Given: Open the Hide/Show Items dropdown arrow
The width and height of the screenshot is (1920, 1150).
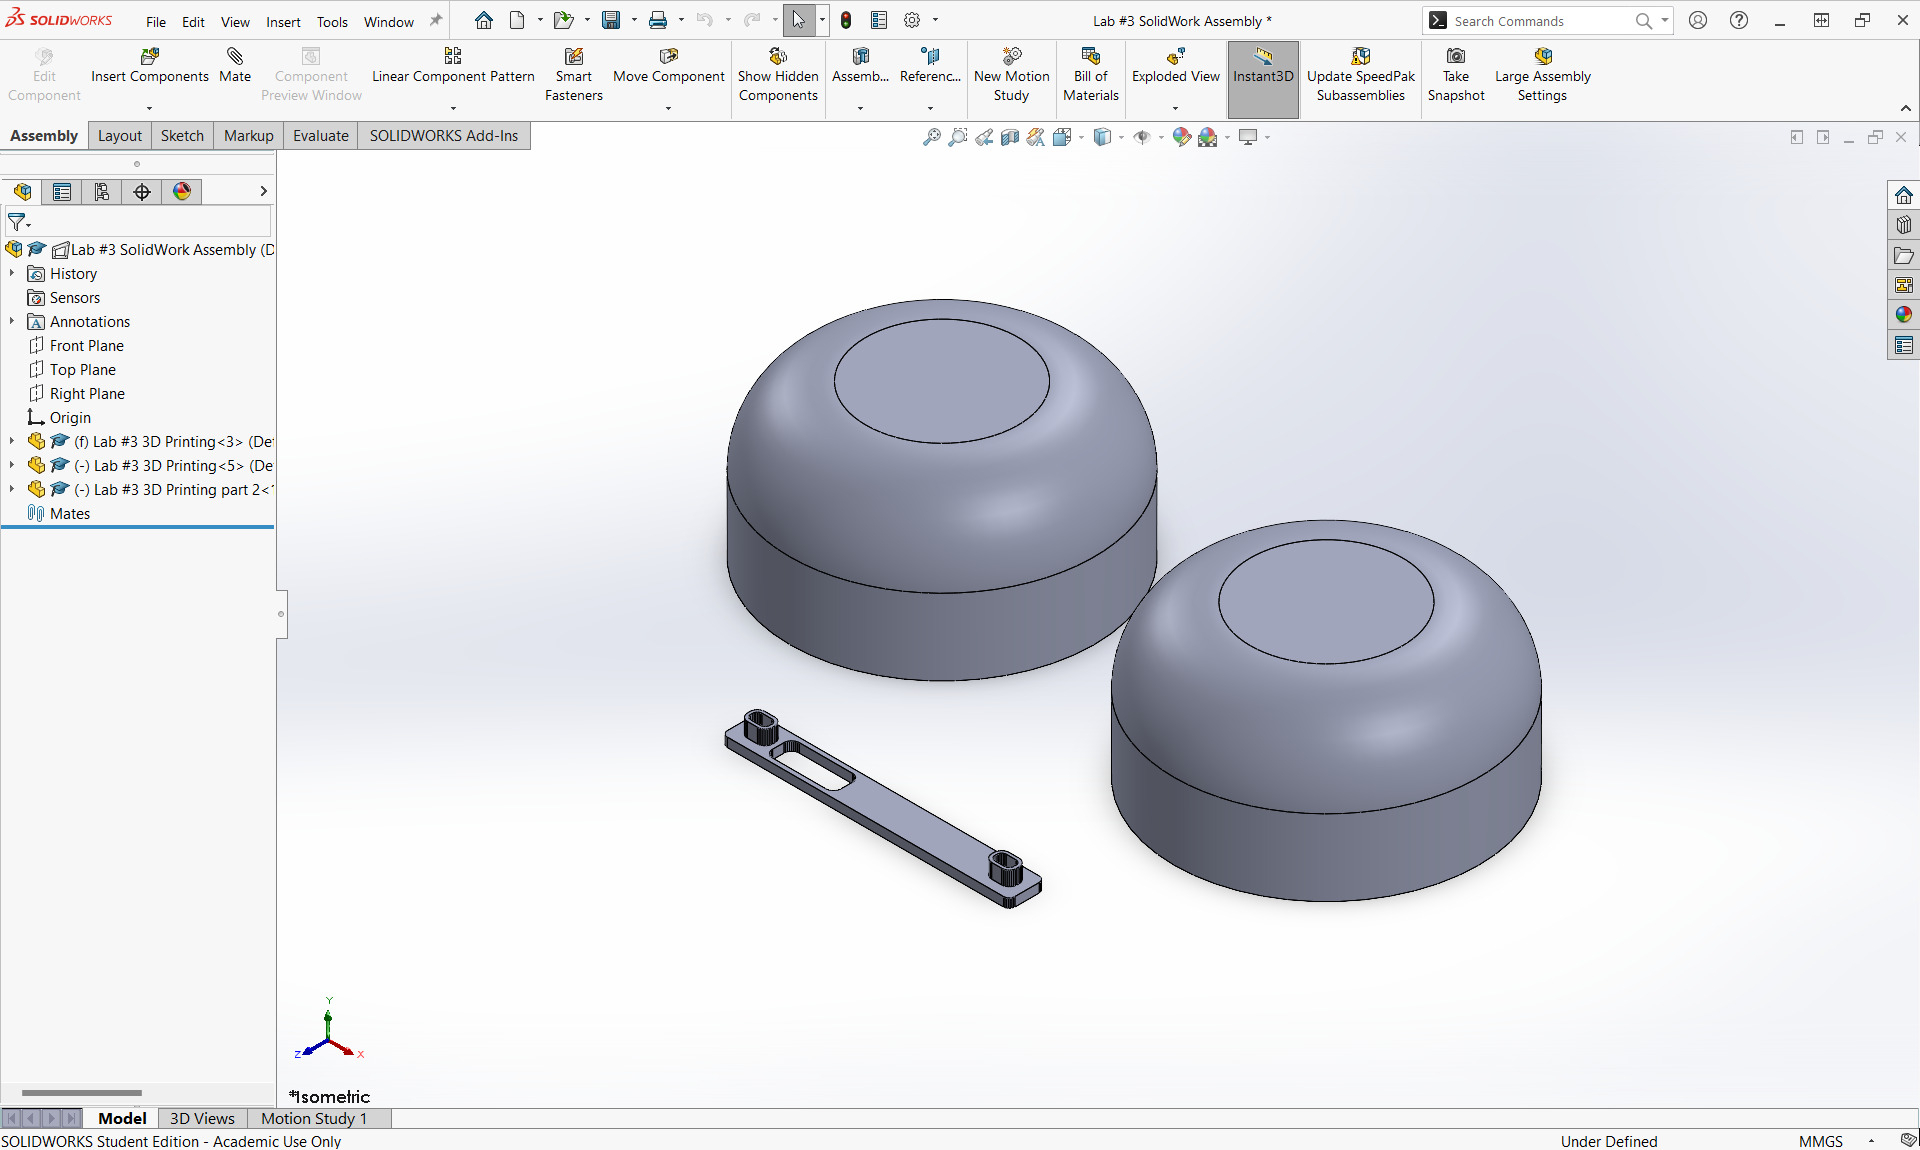Looking at the screenshot, I should click(x=1161, y=138).
